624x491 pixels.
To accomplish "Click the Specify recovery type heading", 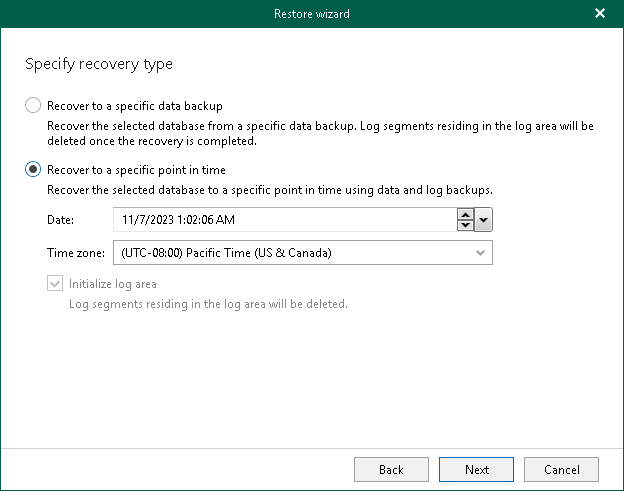I will [98, 64].
